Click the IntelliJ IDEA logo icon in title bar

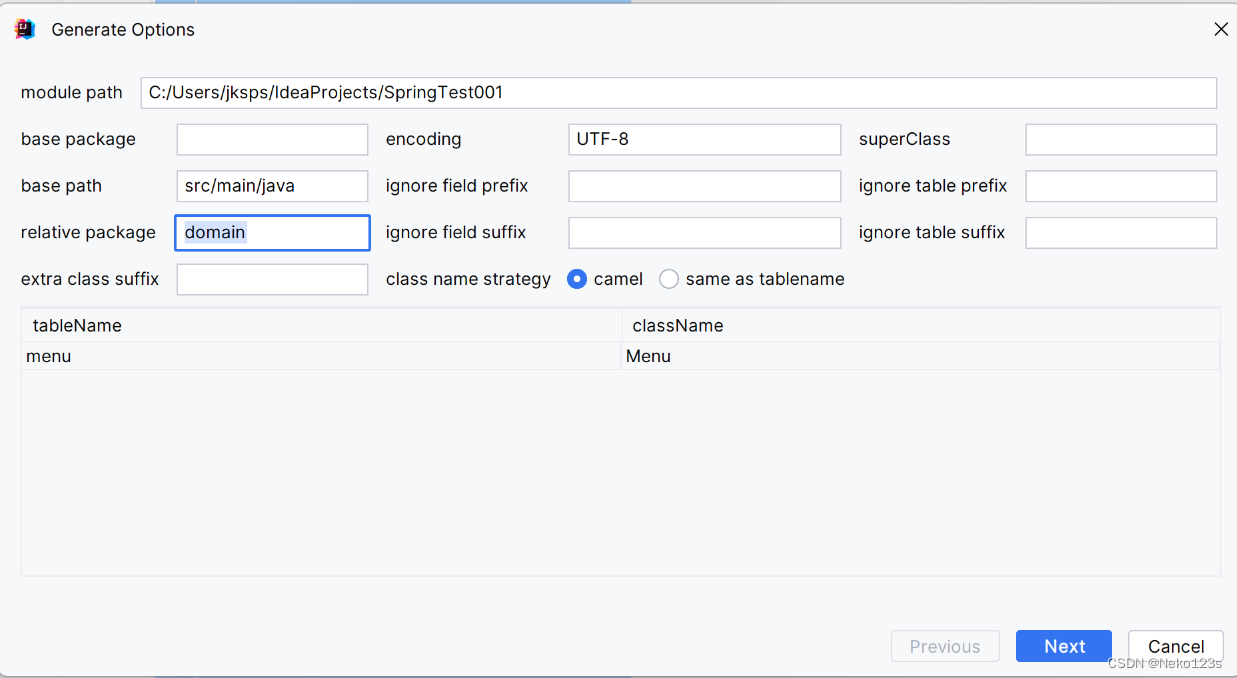25,30
